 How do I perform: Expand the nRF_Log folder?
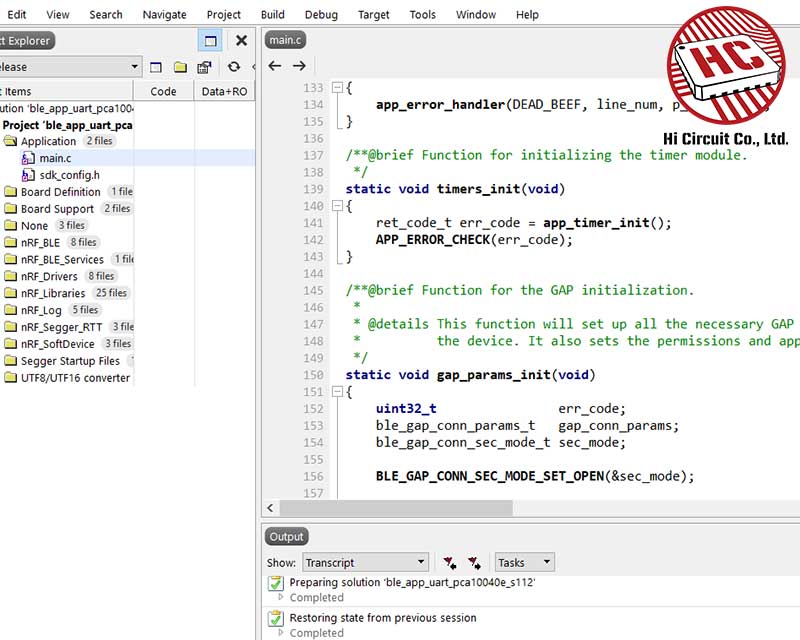point(10,310)
